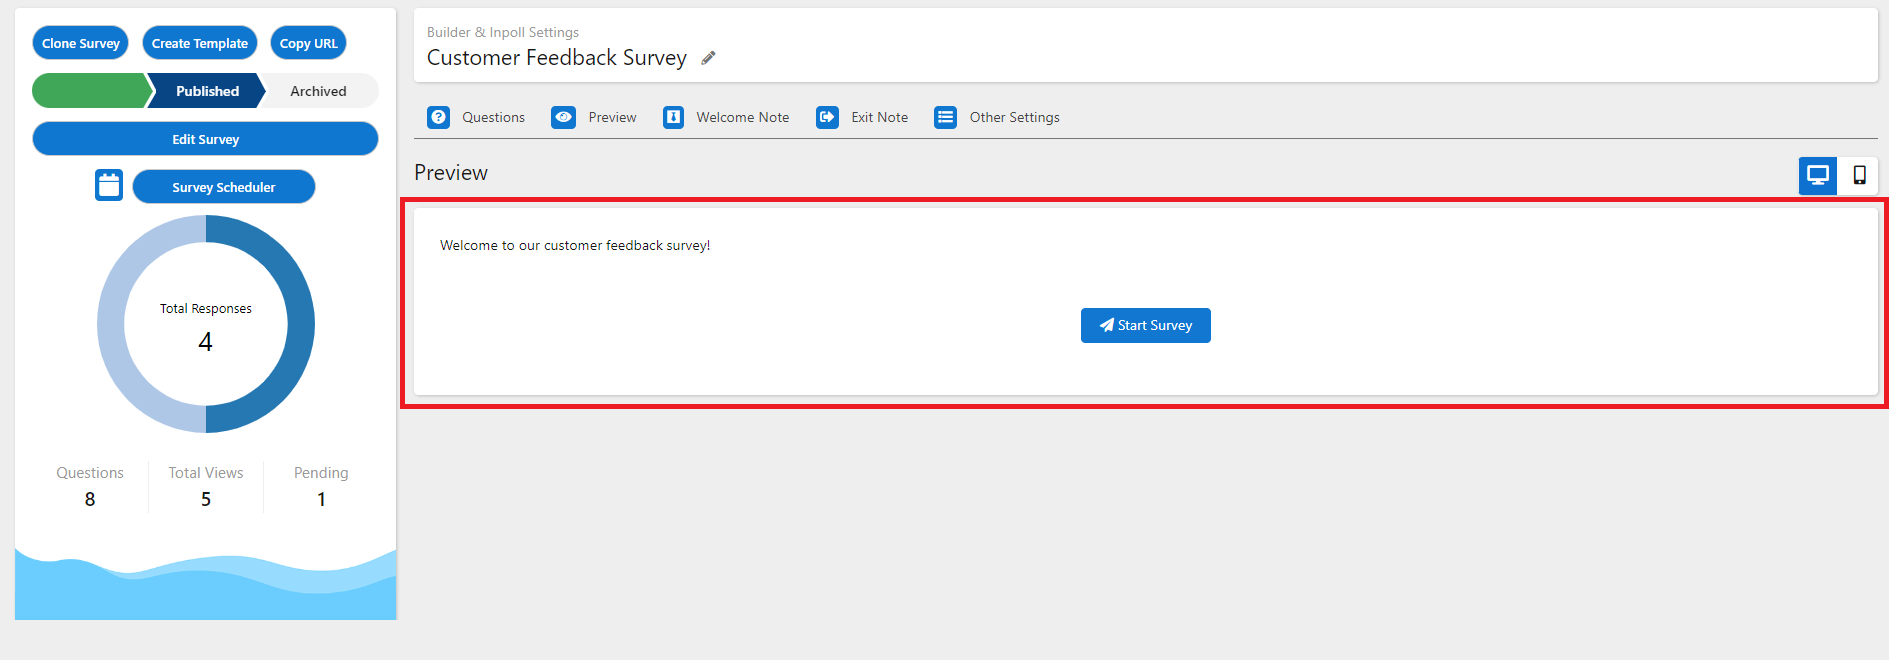Click the Total Views value 5
The width and height of the screenshot is (1889, 660).
tap(206, 499)
